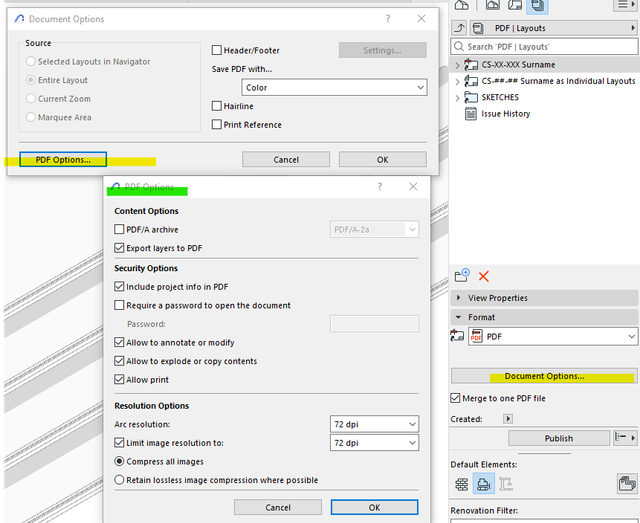The height and width of the screenshot is (523, 640).
Task: Enable Require a password to open document
Action: coord(119,305)
